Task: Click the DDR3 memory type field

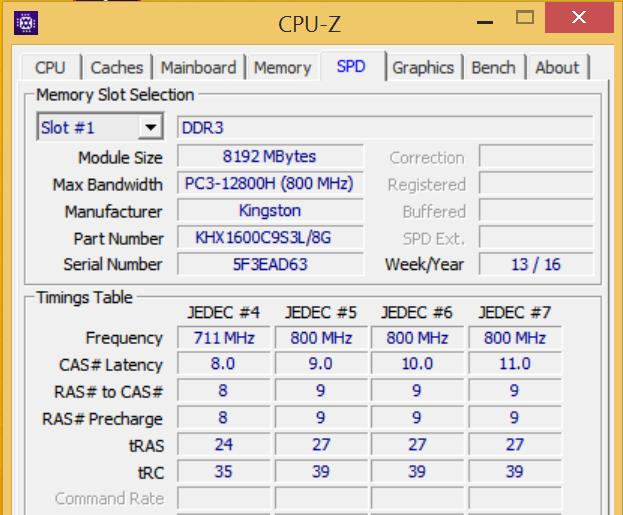Action: pyautogui.click(x=385, y=128)
